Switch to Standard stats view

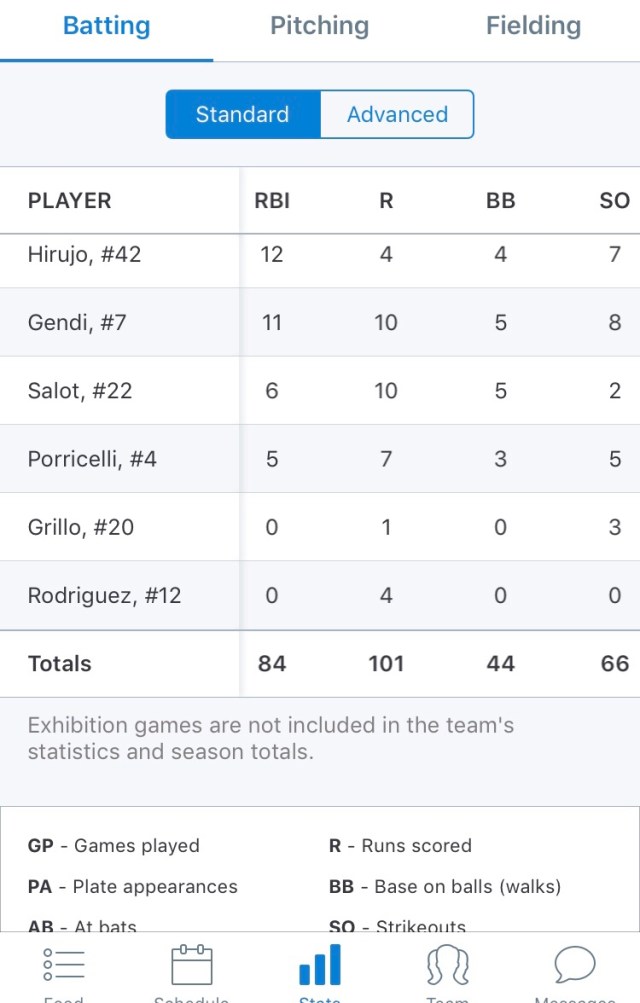tap(243, 114)
